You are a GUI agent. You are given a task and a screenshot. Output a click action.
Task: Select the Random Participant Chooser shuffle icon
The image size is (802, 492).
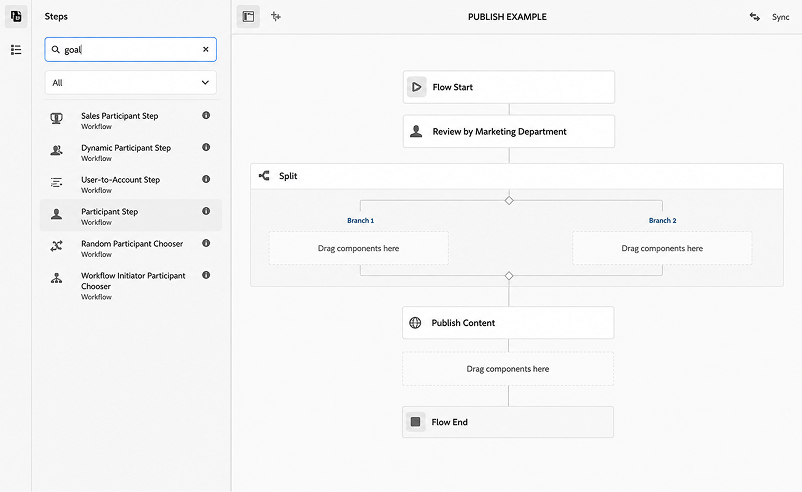tap(56, 246)
